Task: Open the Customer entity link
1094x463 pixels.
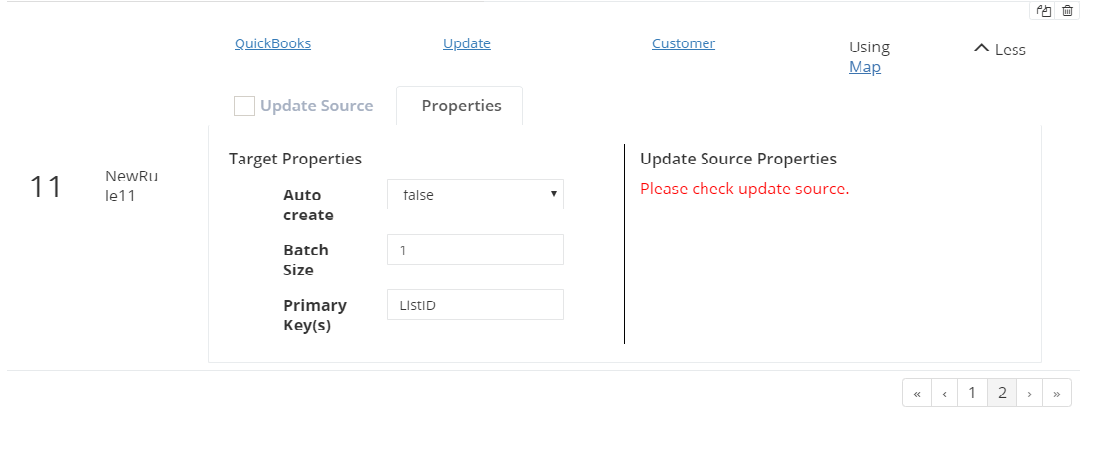Action: [683, 44]
